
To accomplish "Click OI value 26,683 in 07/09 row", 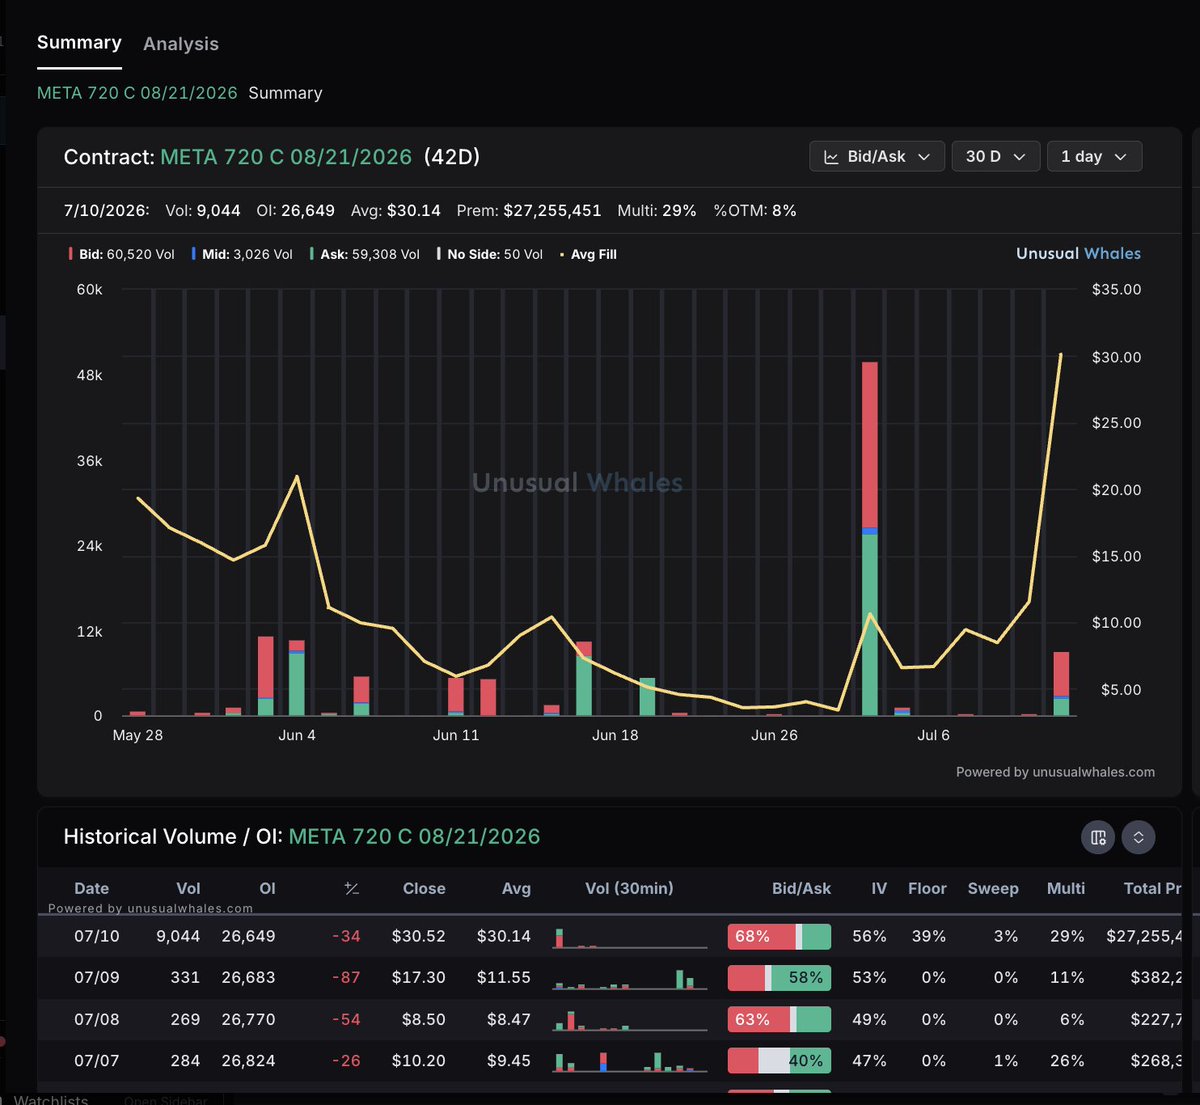I will [x=248, y=978].
